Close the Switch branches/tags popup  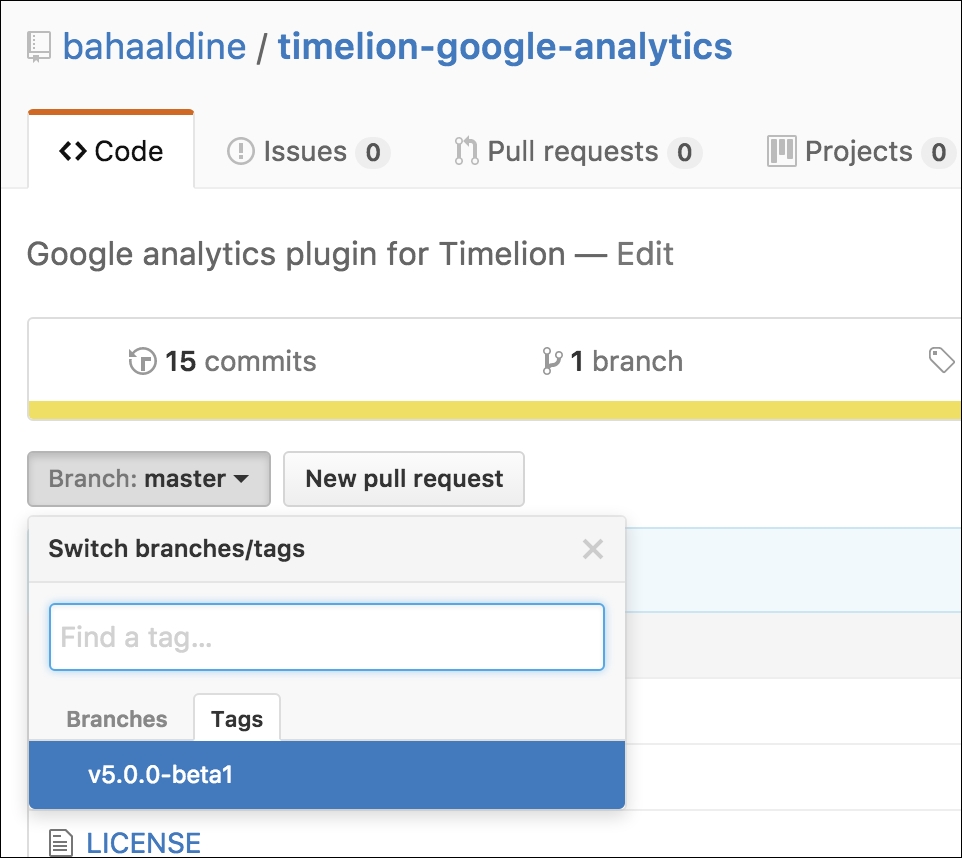click(x=593, y=549)
